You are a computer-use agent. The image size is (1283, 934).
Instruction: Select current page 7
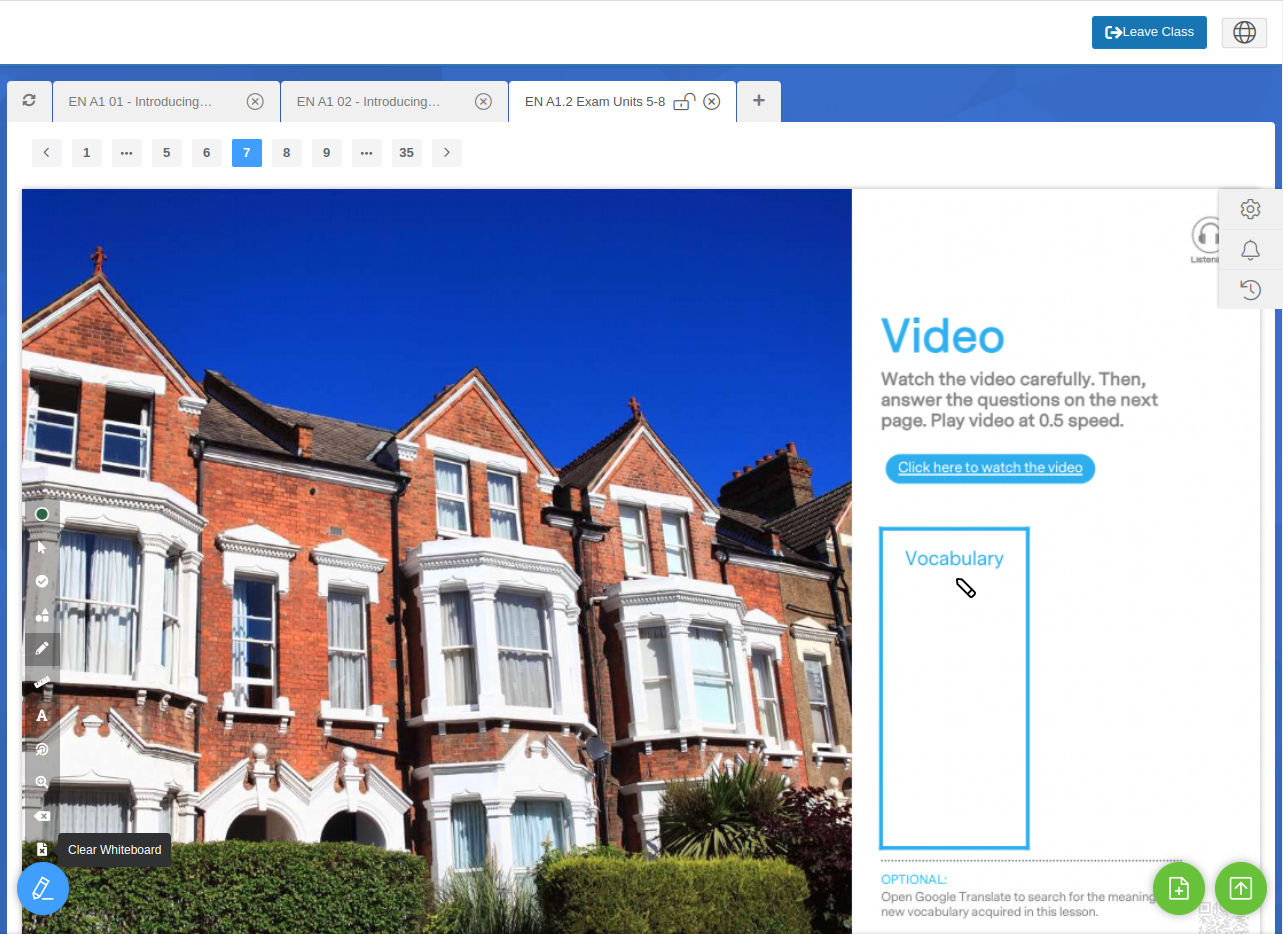pyautogui.click(x=247, y=153)
